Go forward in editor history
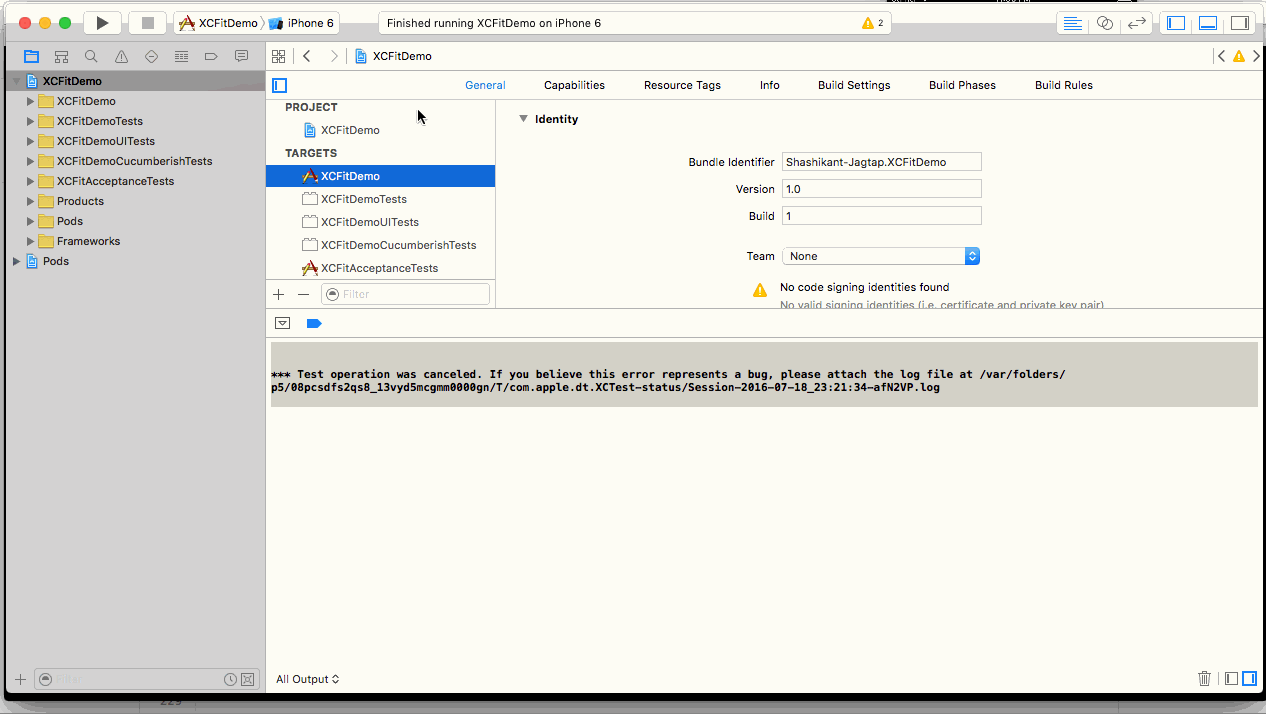1266x714 pixels. pyautogui.click(x=334, y=56)
